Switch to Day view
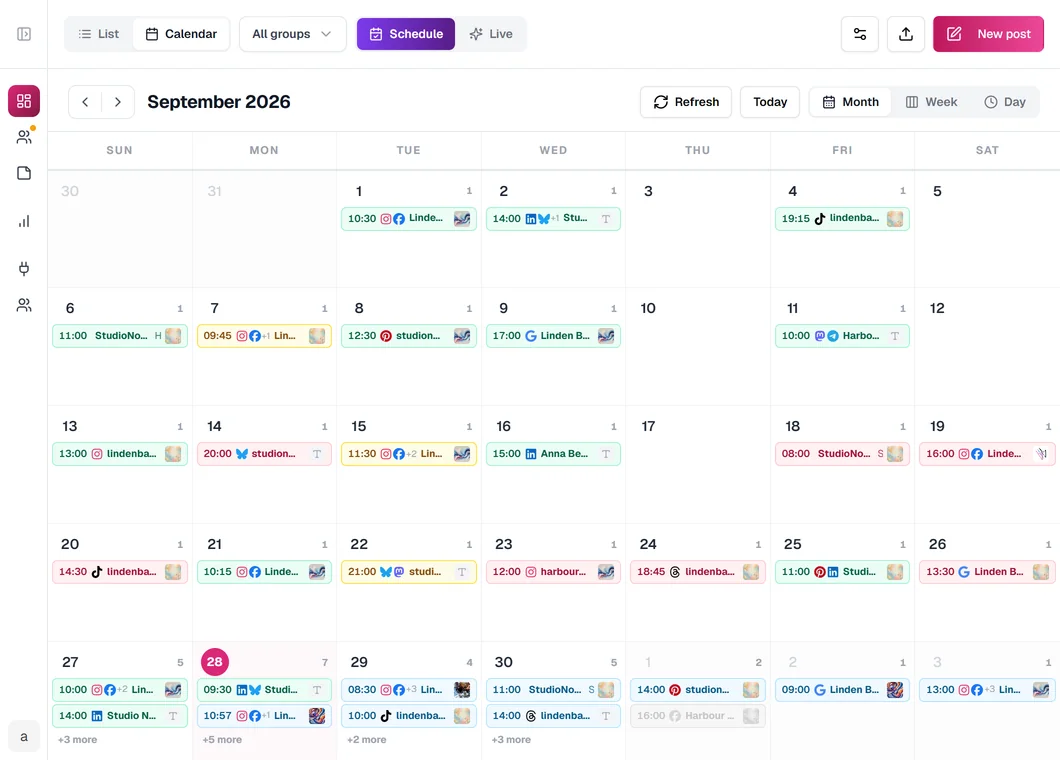The width and height of the screenshot is (1060, 760). (x=1005, y=102)
